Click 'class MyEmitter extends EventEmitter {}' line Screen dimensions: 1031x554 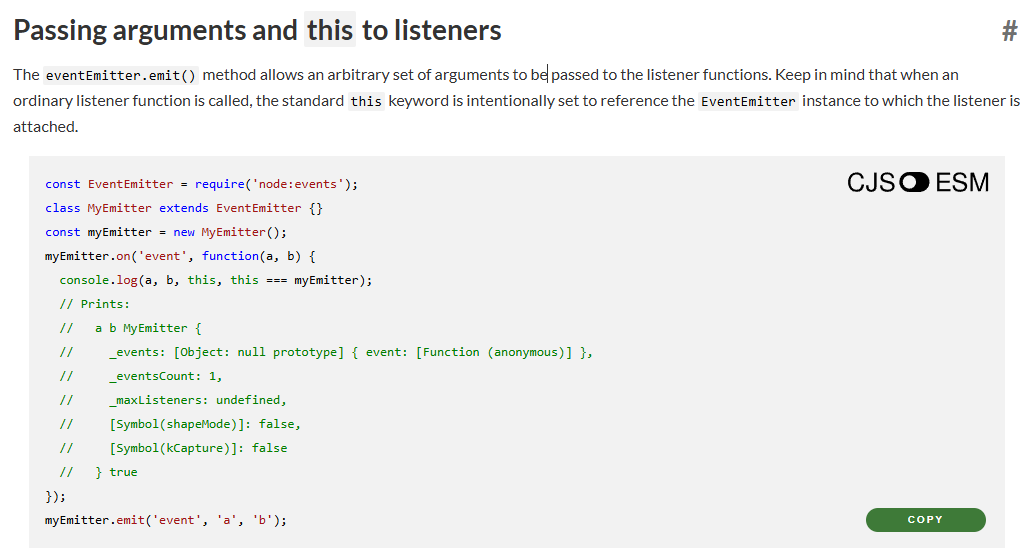coord(183,208)
